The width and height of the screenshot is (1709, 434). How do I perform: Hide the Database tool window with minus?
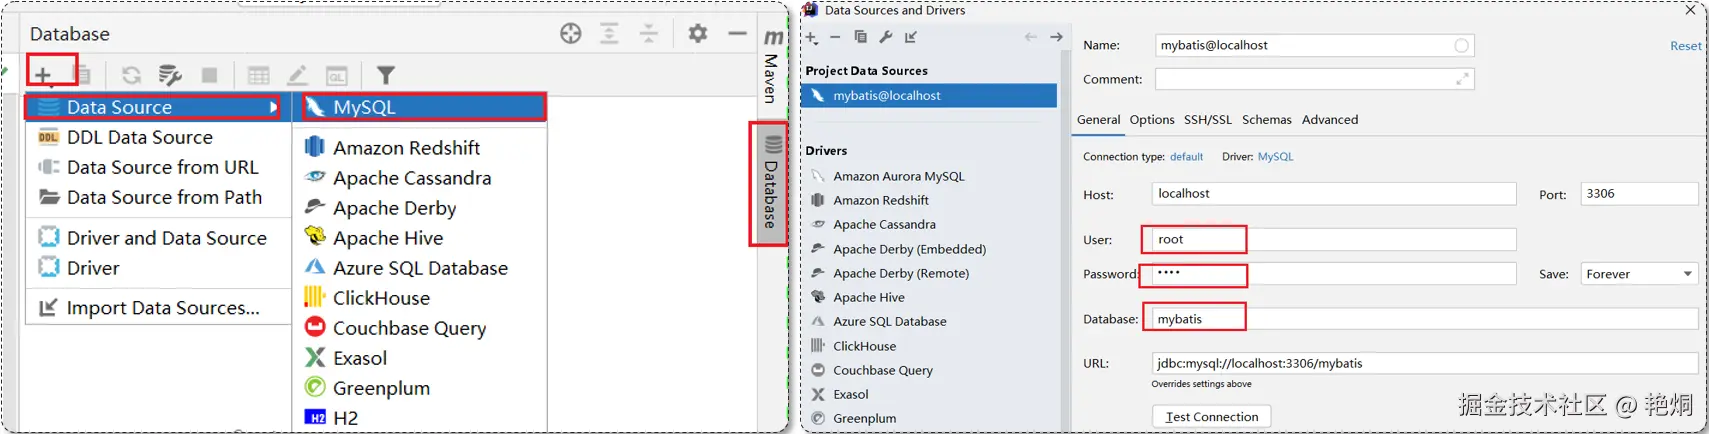coord(737,33)
